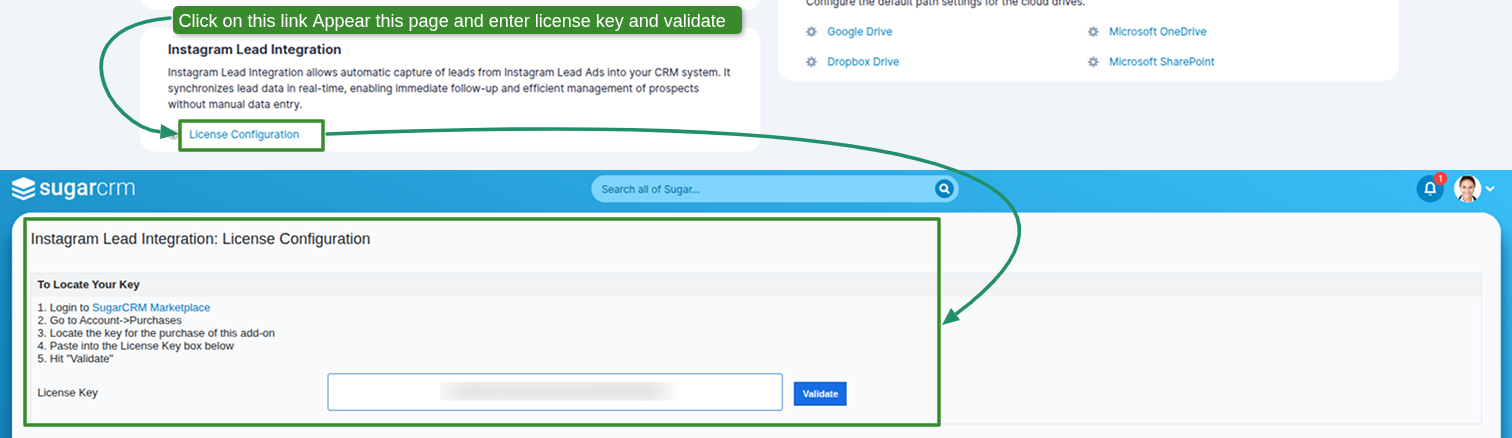Click the search magnifier icon
1512x438 pixels.
coord(944,189)
